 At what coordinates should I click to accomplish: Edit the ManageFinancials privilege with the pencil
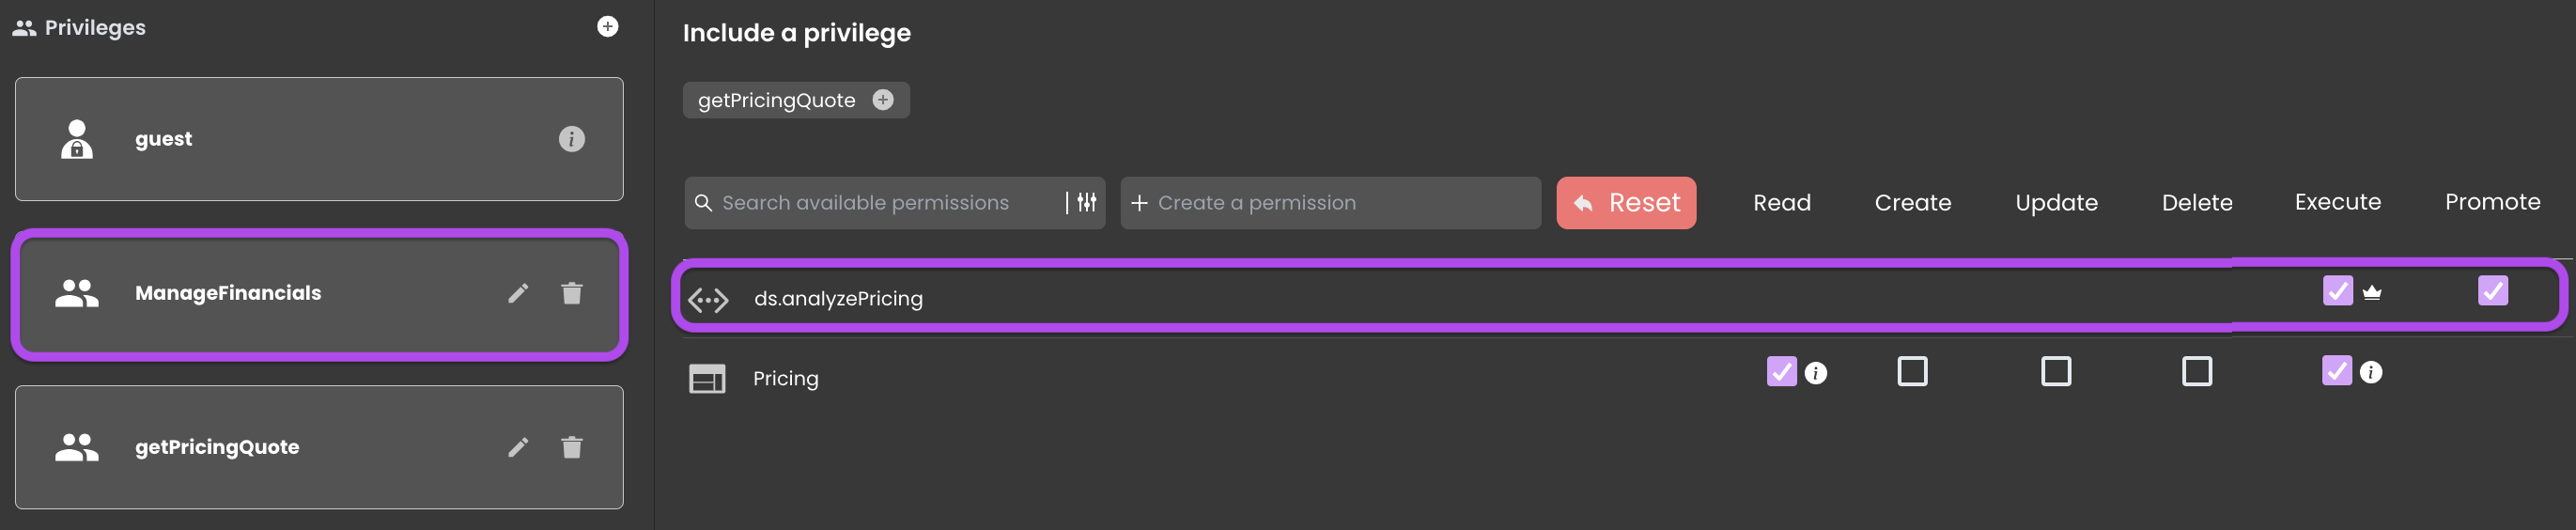(x=517, y=293)
